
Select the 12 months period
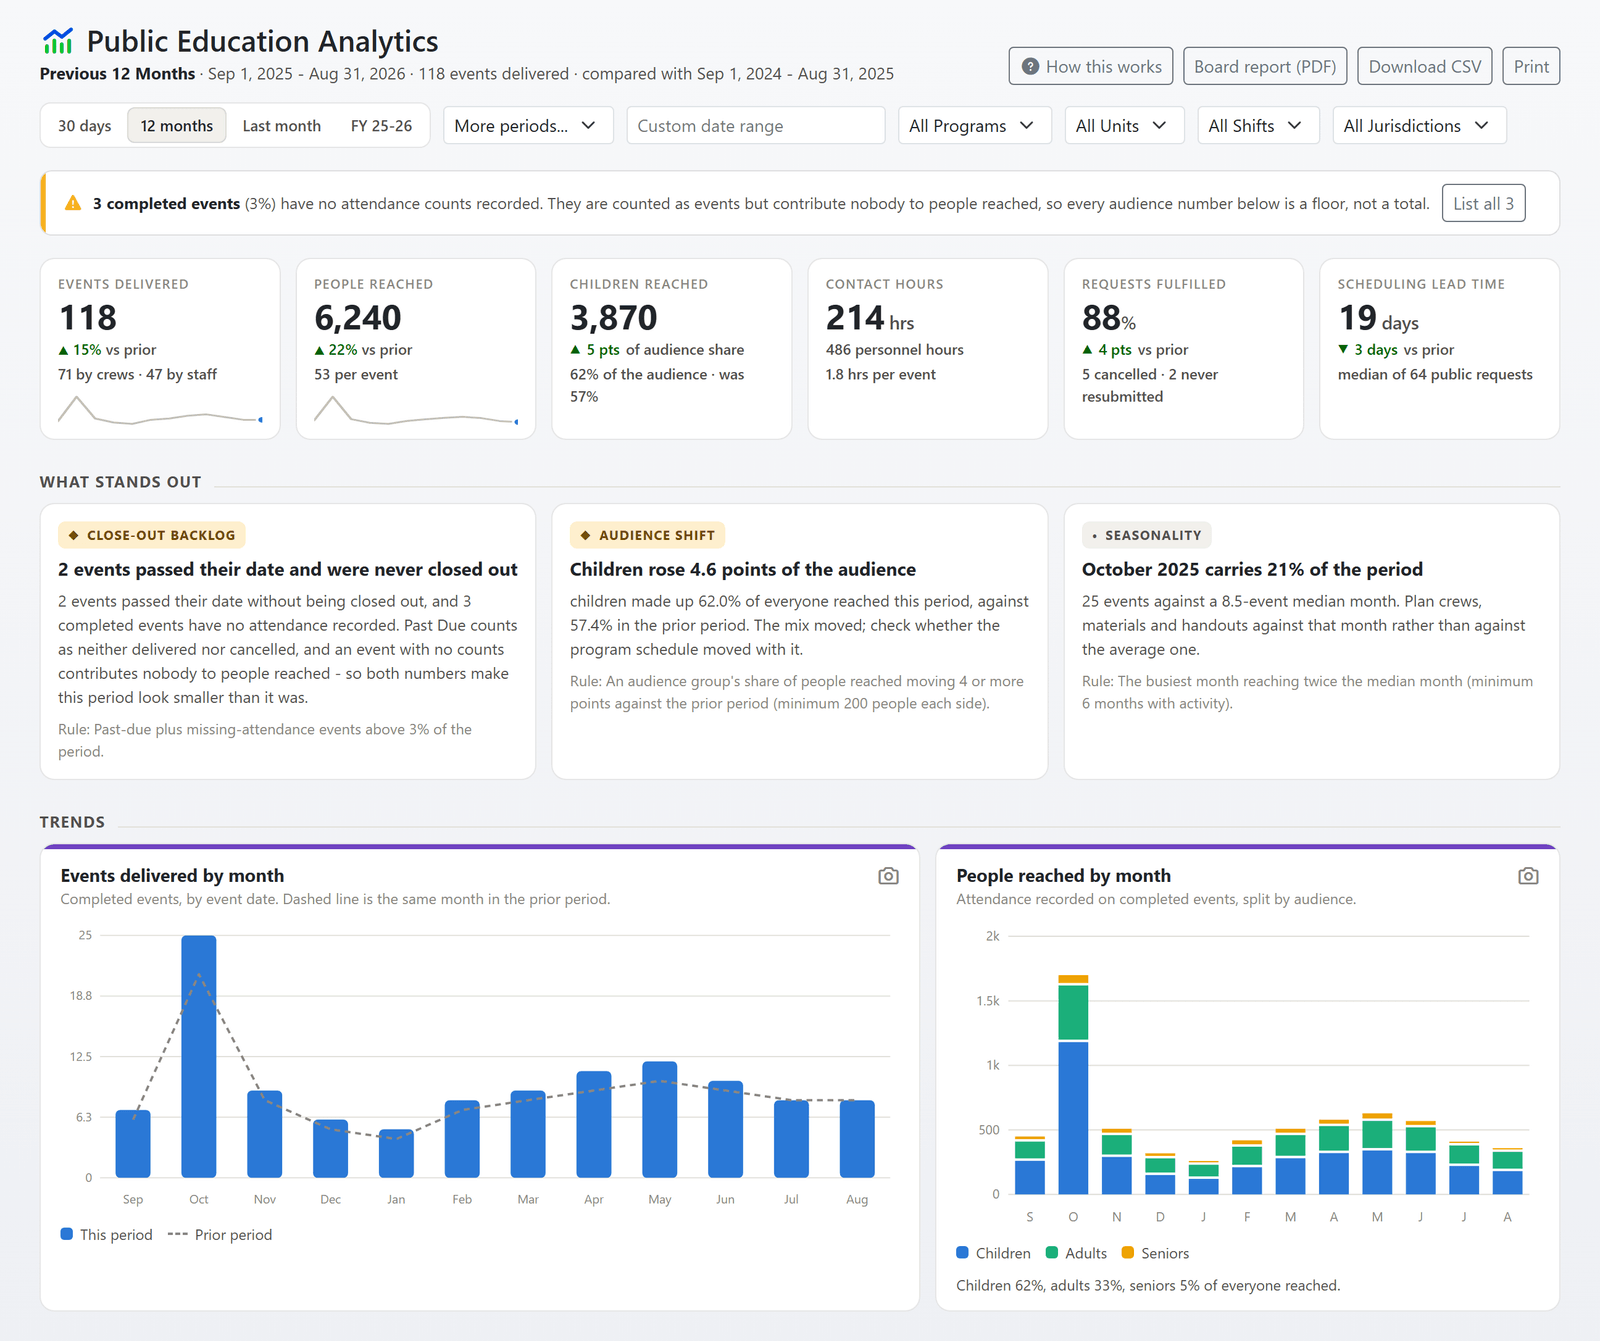tap(177, 126)
